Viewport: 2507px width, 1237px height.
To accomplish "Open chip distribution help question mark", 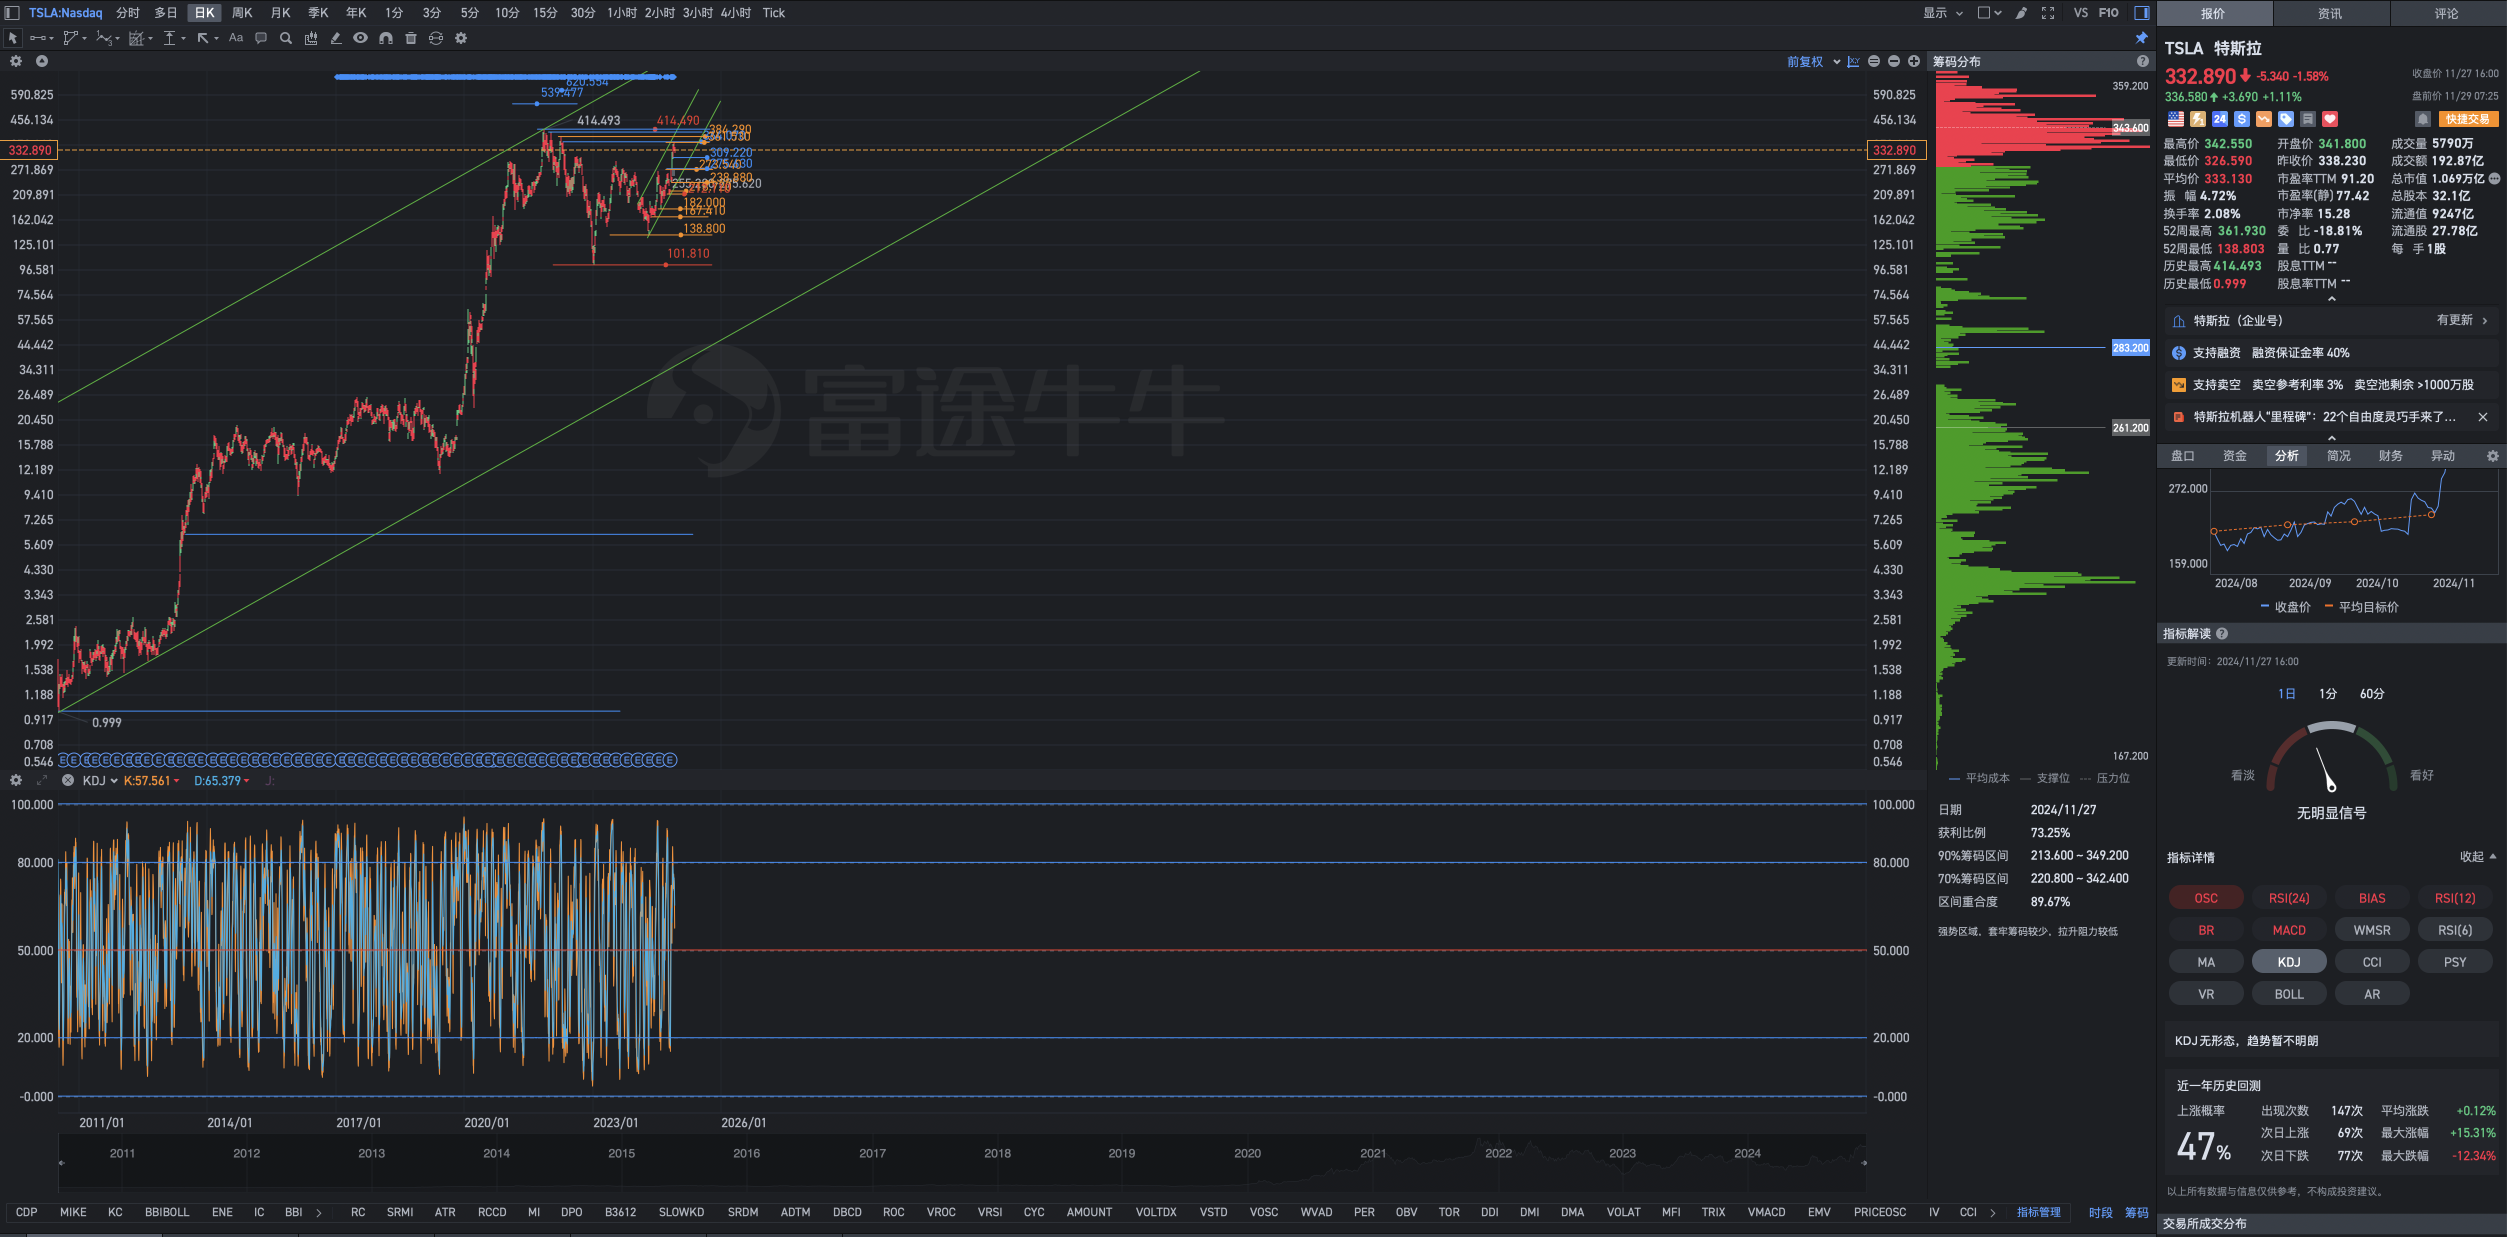I will (2142, 62).
